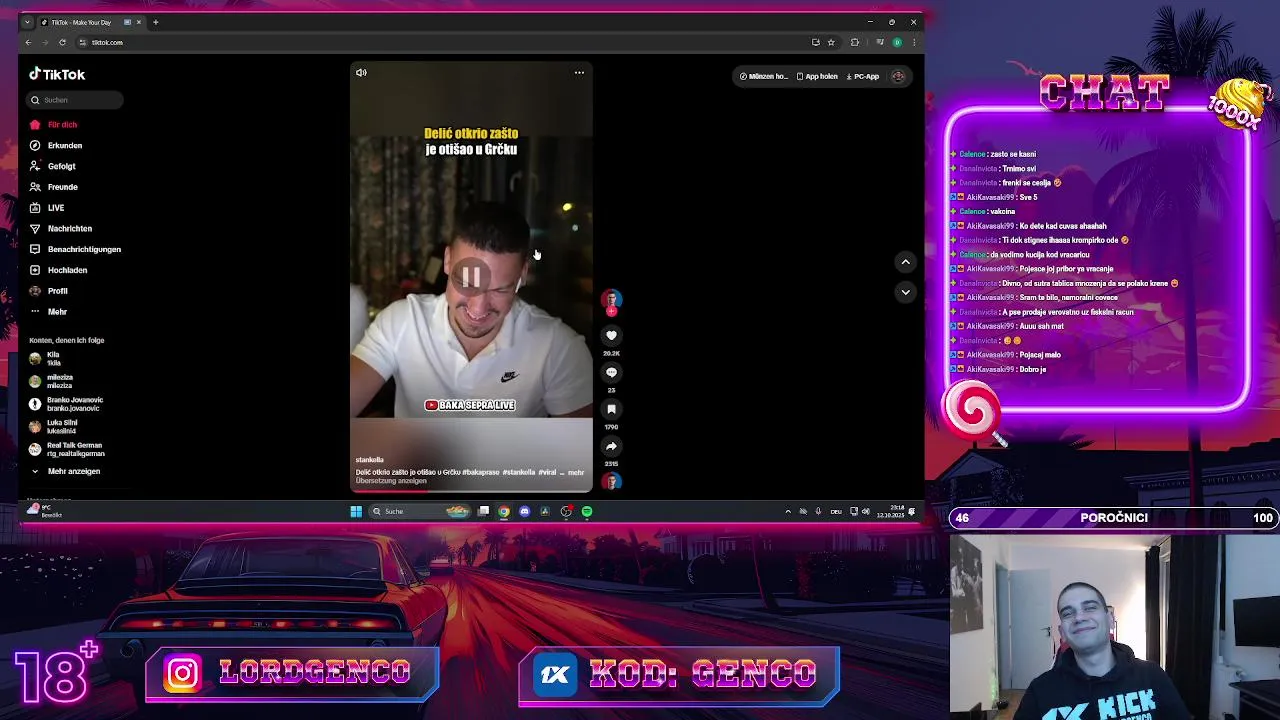The height and width of the screenshot is (720, 1280).
Task: Follow creator via red plus avatar
Action: 611,311
